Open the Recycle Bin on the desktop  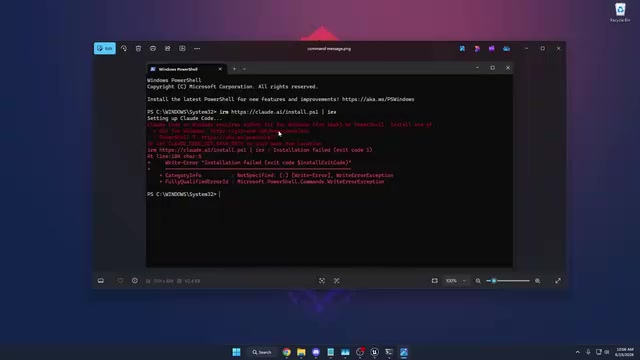tap(620, 12)
